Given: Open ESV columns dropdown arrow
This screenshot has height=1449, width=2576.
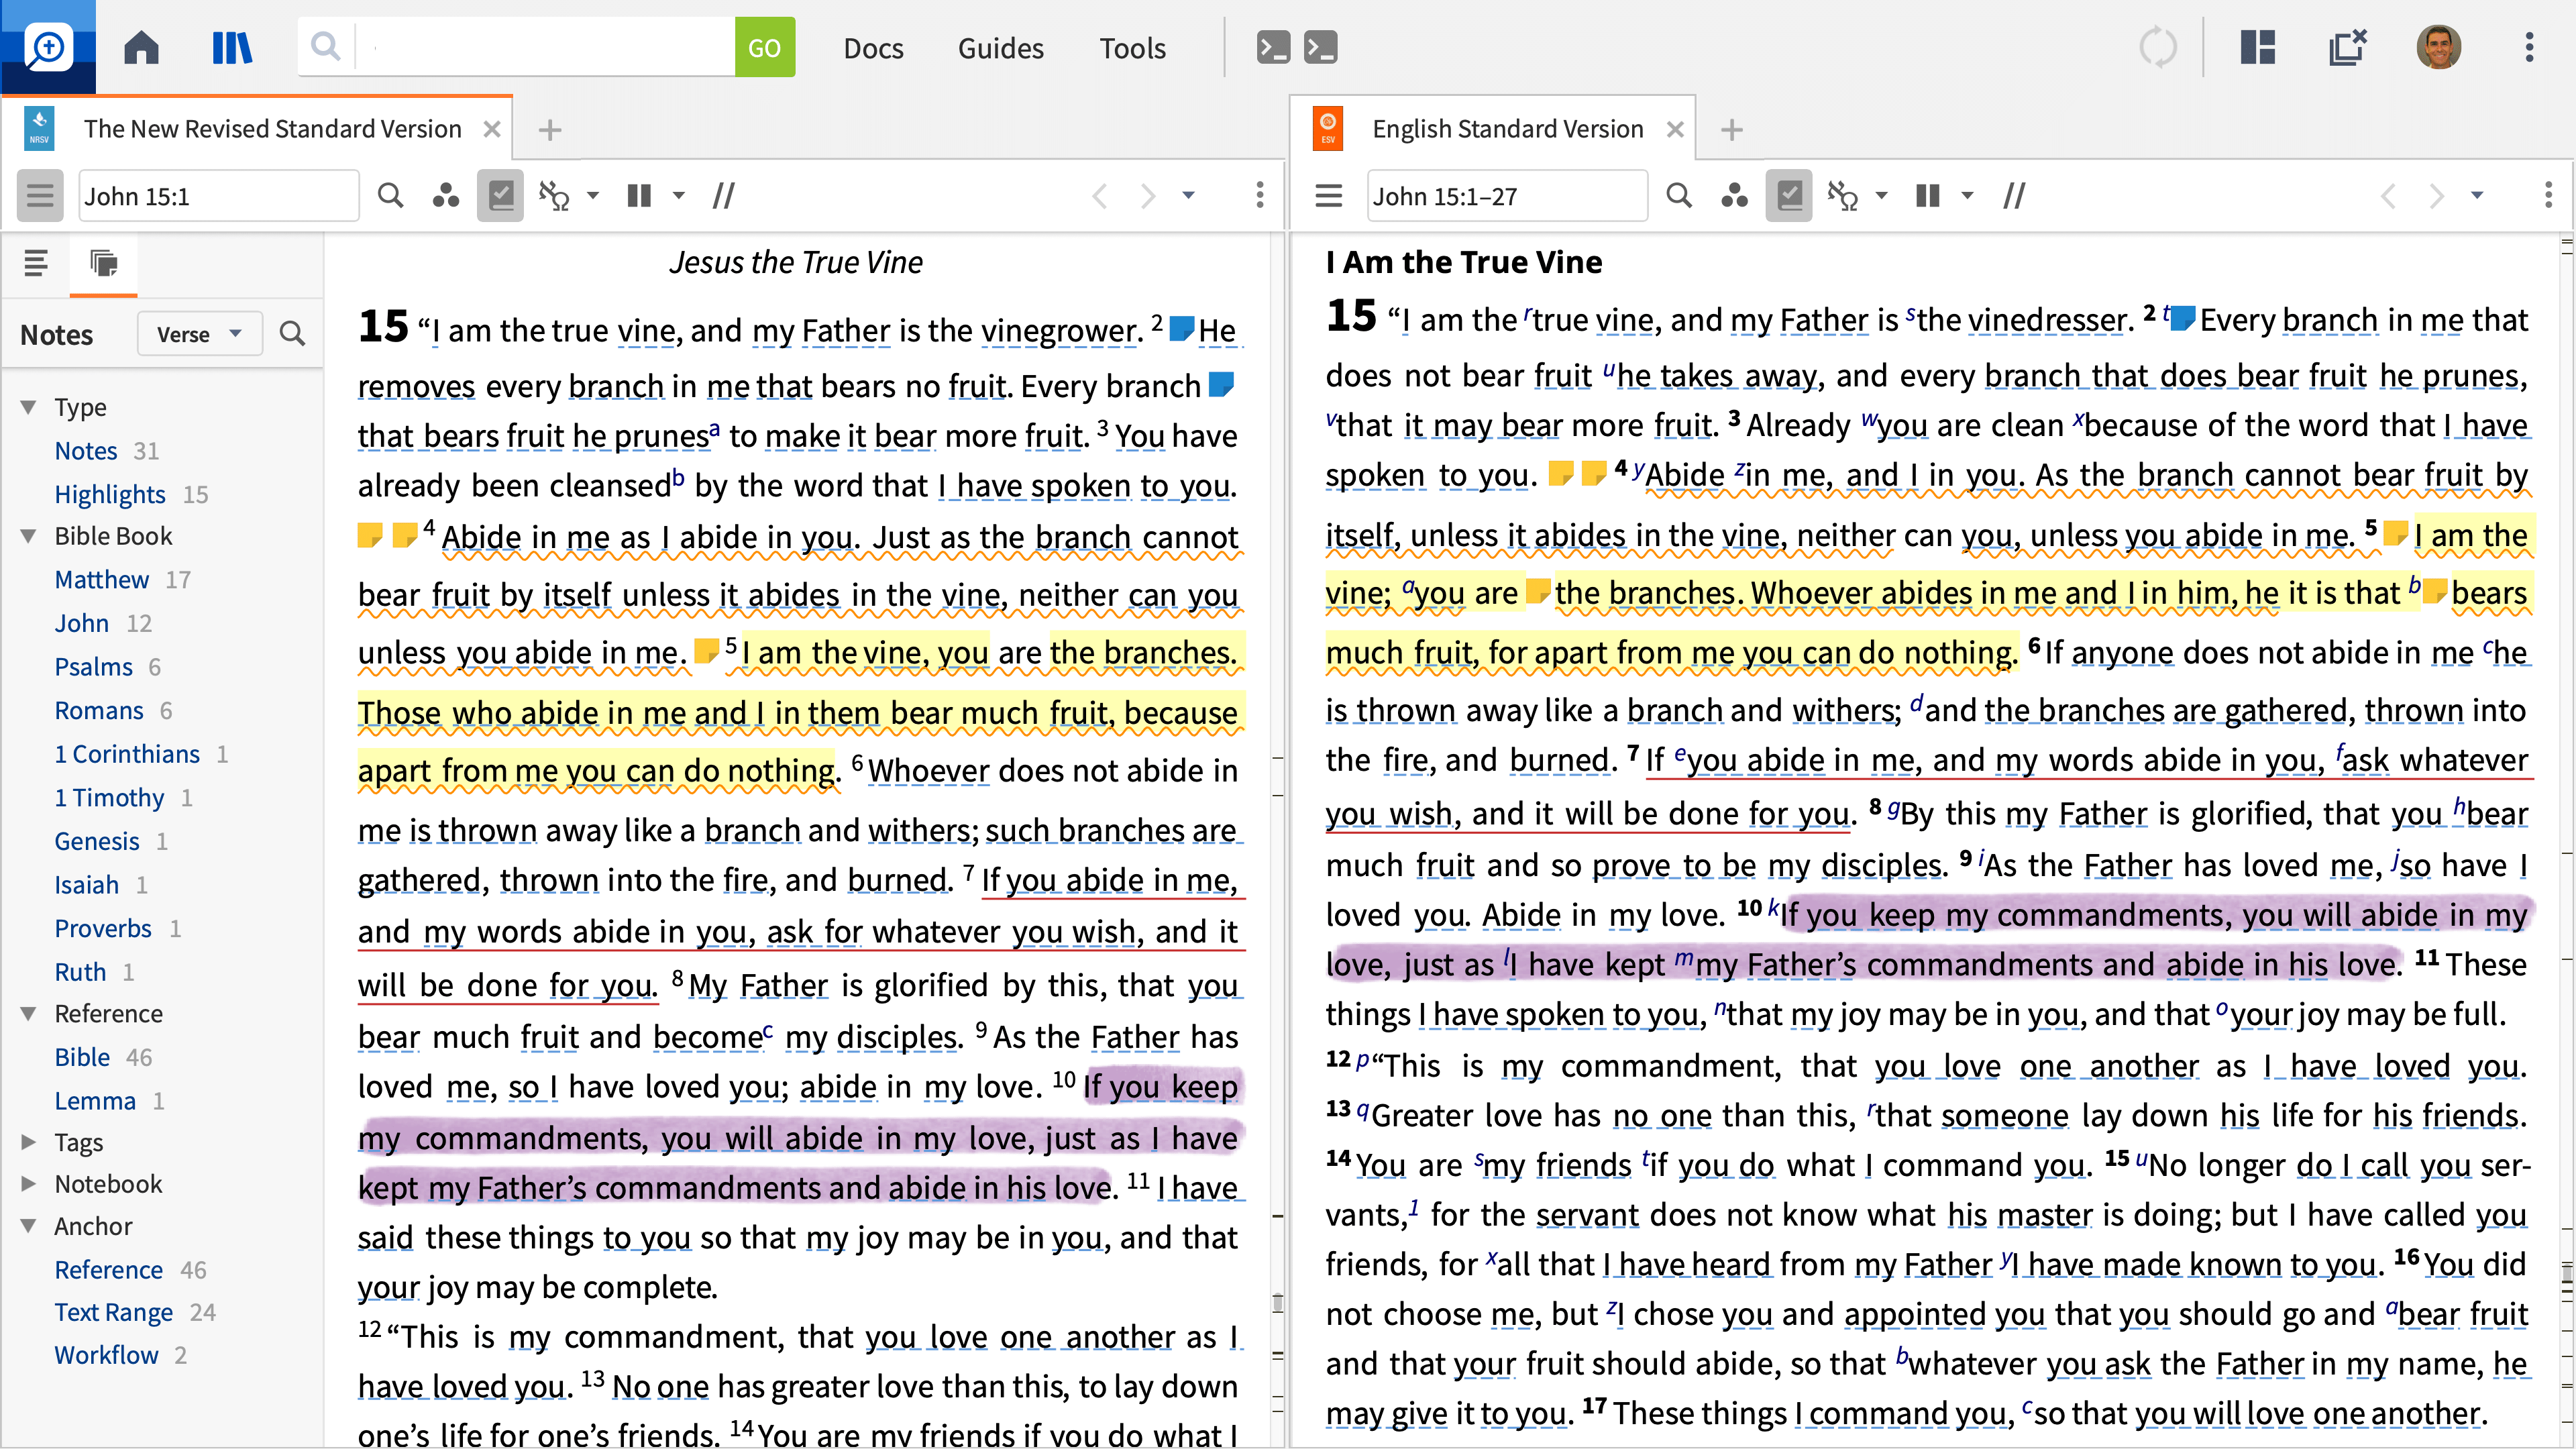Looking at the screenshot, I should tap(1967, 196).
